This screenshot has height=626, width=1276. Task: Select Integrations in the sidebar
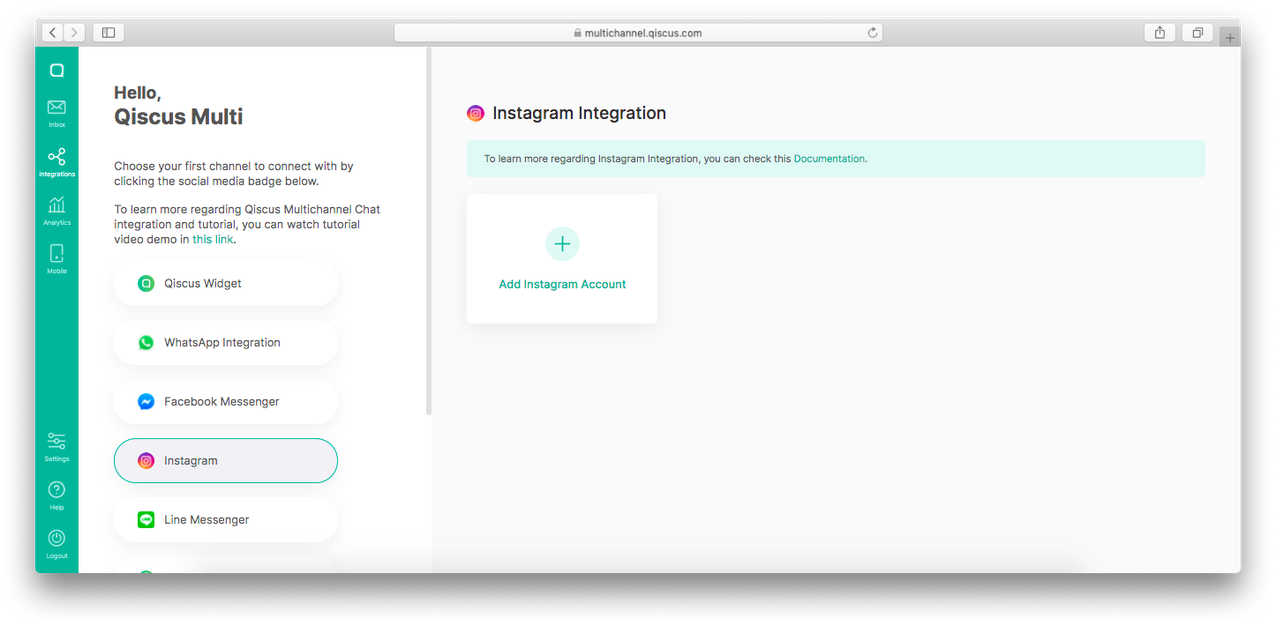[56, 162]
